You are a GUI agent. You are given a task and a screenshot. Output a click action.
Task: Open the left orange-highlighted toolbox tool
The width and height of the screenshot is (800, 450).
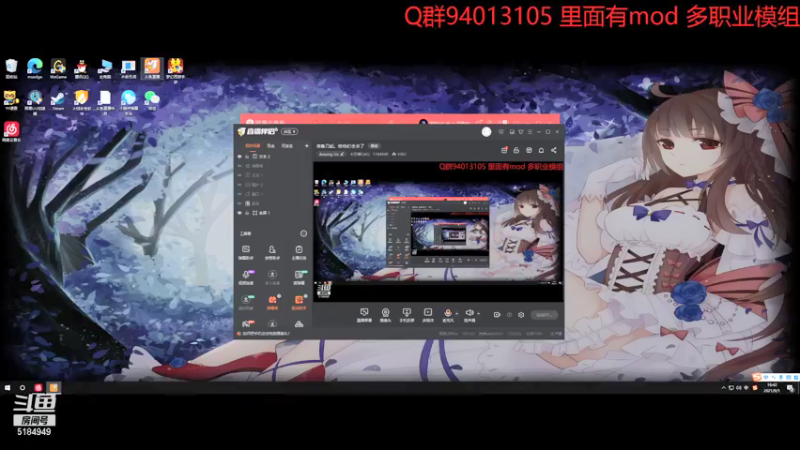(x=272, y=302)
